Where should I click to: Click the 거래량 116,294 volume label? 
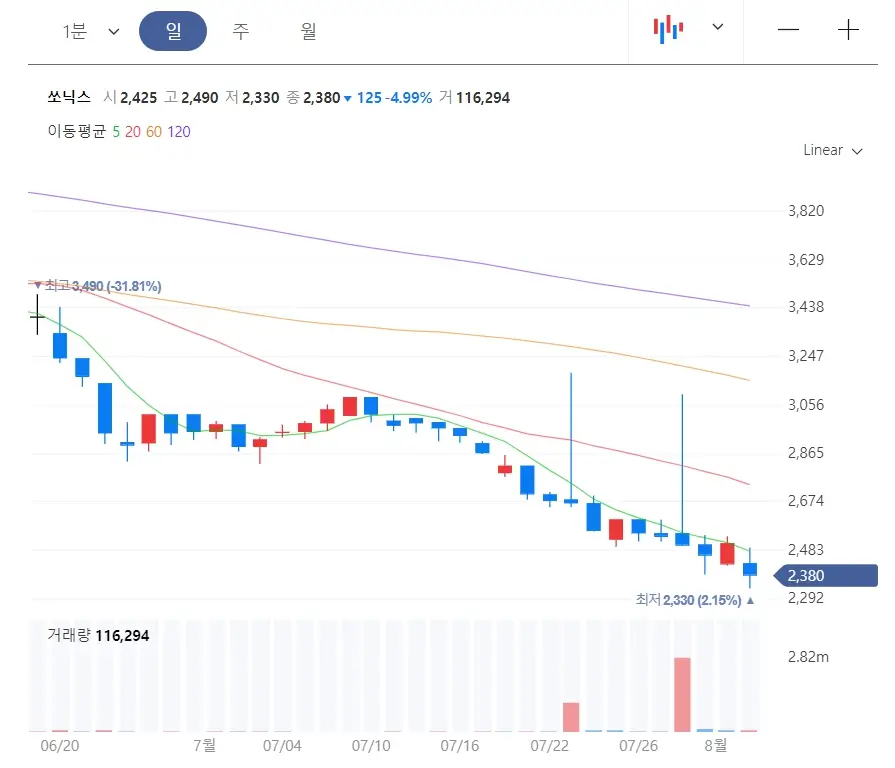[x=97, y=636]
